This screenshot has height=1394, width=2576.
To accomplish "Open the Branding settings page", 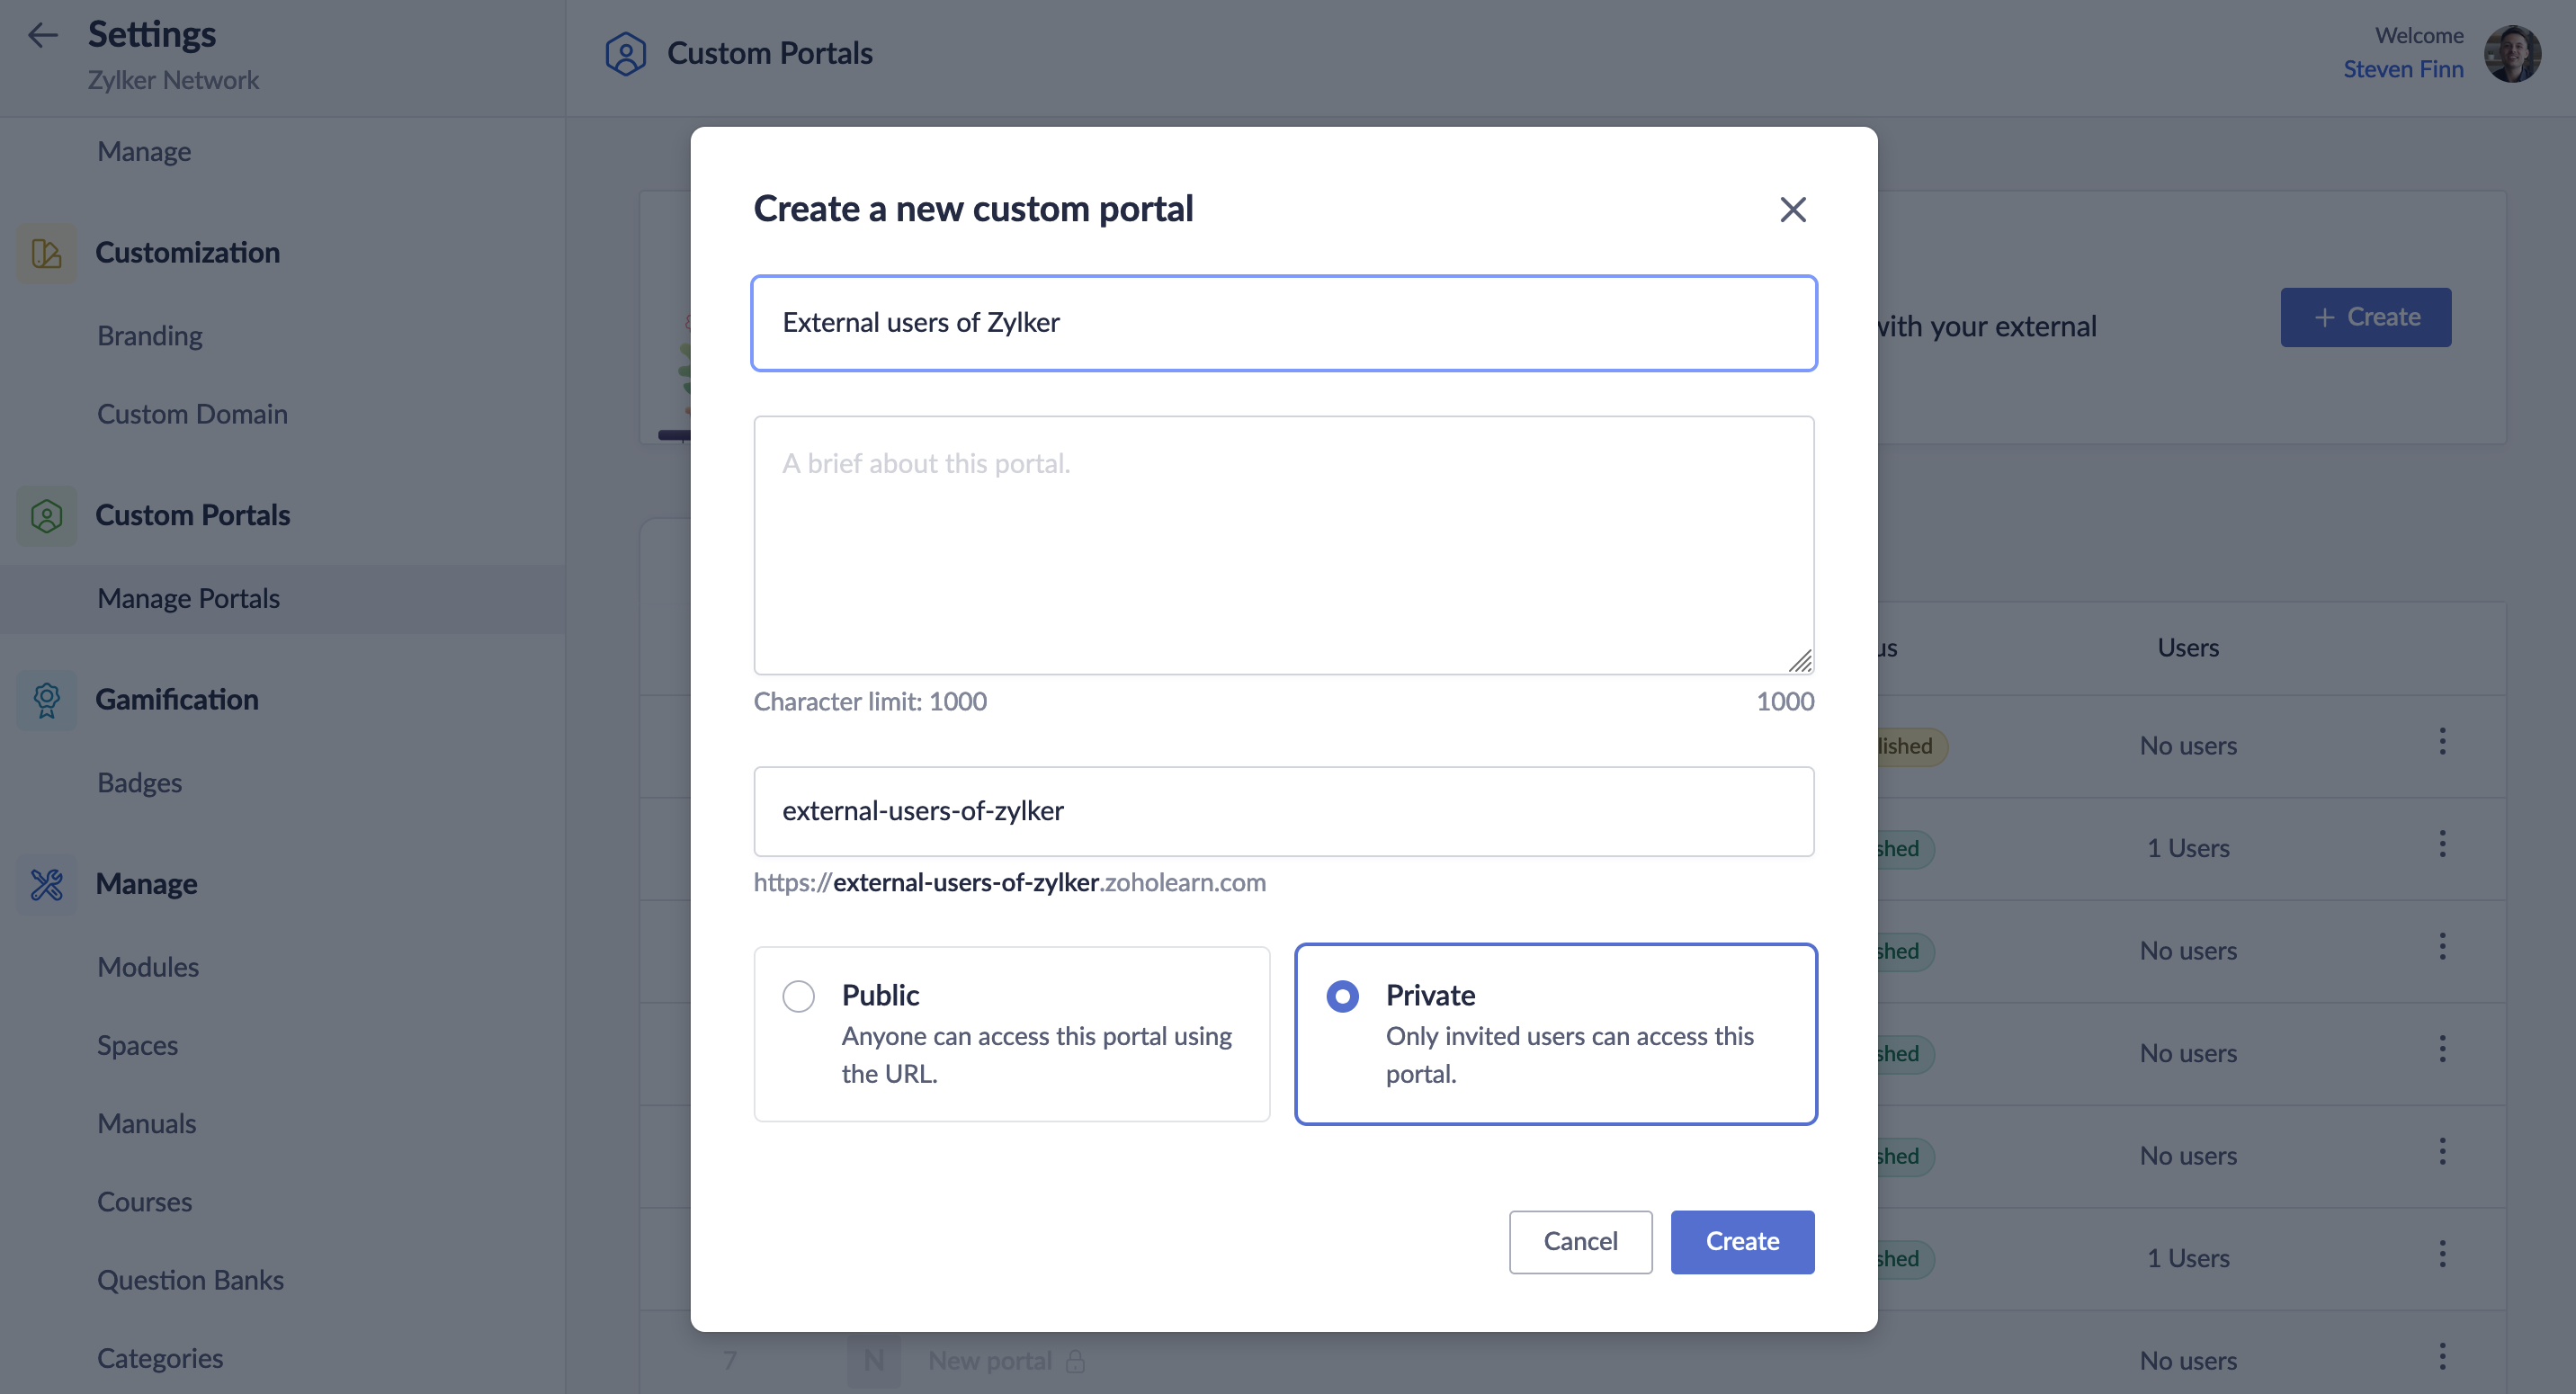I will pyautogui.click(x=150, y=336).
